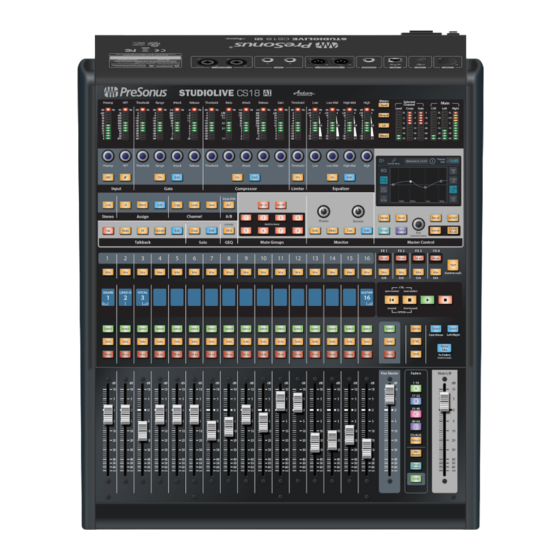Image resolution: width=560 pixels, height=560 pixels.
Task: Toggle the Equalizer On button
Action: pyautogui.click(x=332, y=177)
